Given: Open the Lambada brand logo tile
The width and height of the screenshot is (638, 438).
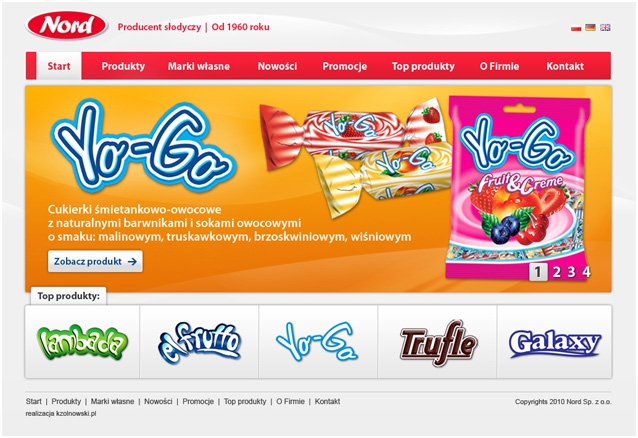Looking at the screenshot, I should tap(83, 342).
